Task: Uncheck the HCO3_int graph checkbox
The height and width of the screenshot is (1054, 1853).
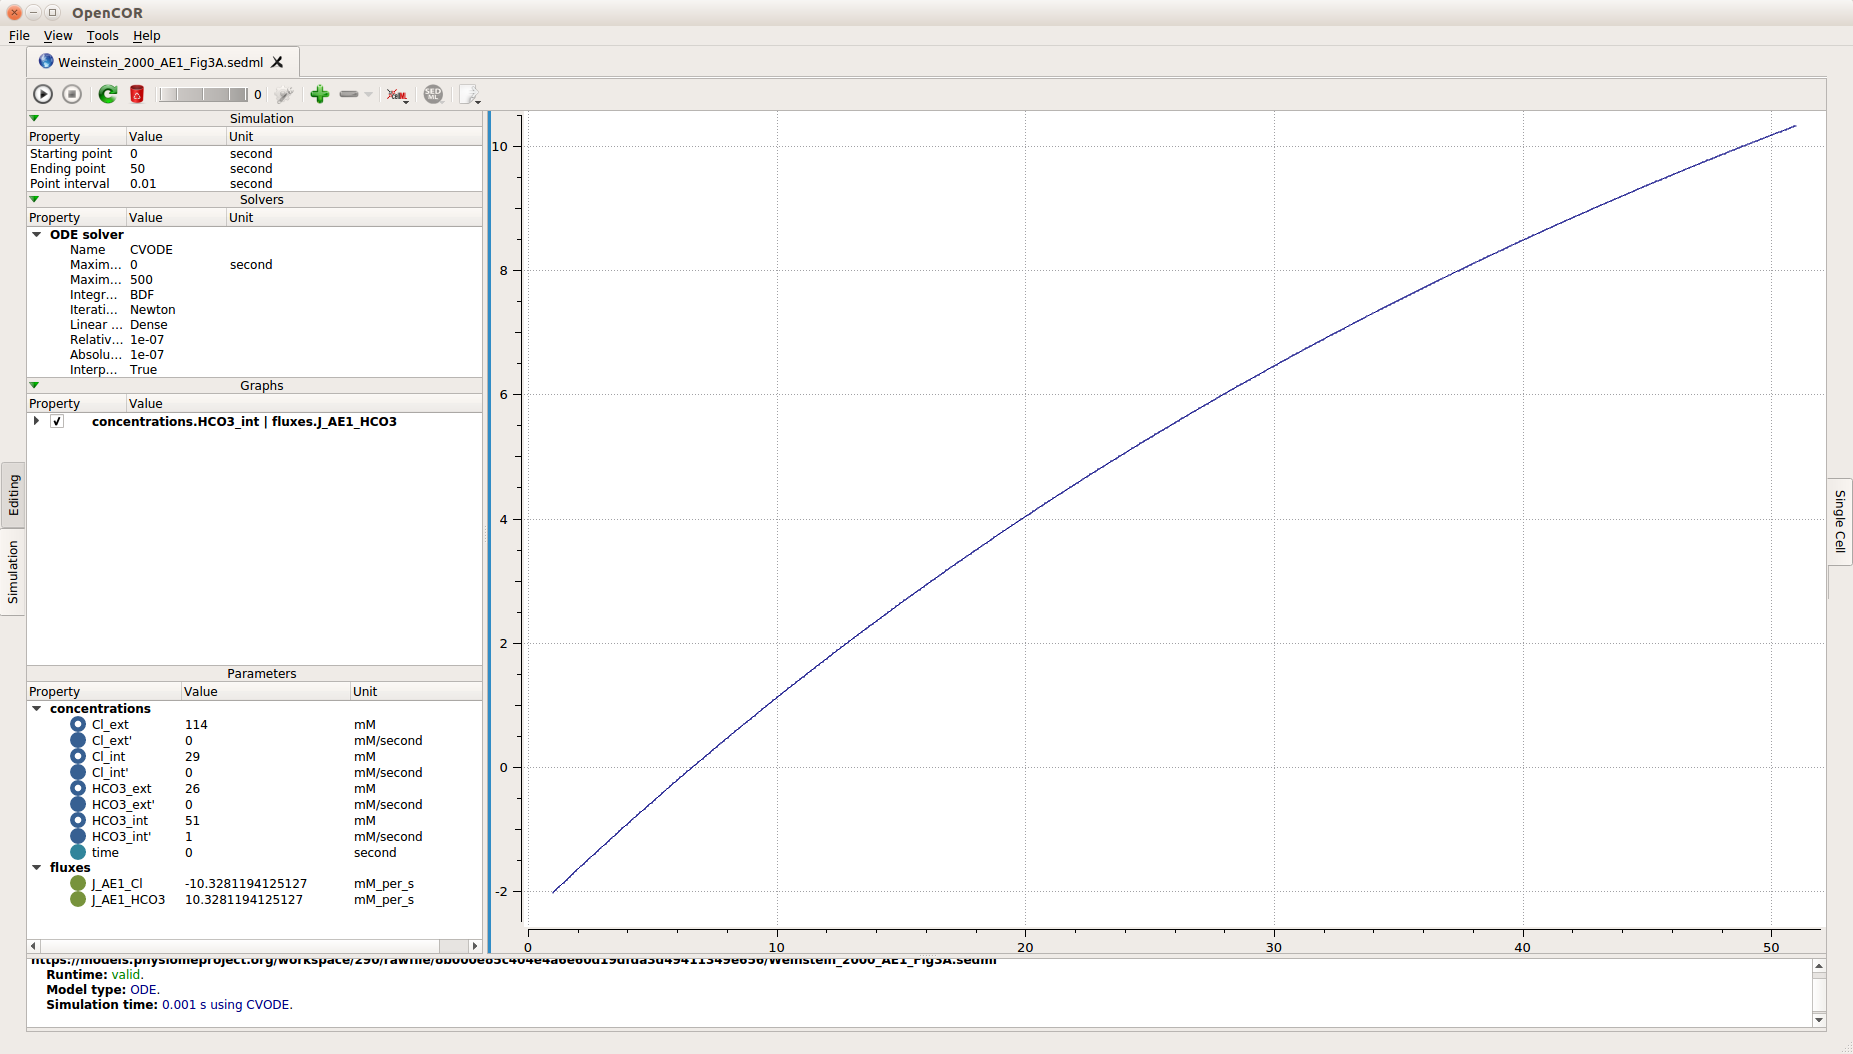Action: click(x=57, y=421)
